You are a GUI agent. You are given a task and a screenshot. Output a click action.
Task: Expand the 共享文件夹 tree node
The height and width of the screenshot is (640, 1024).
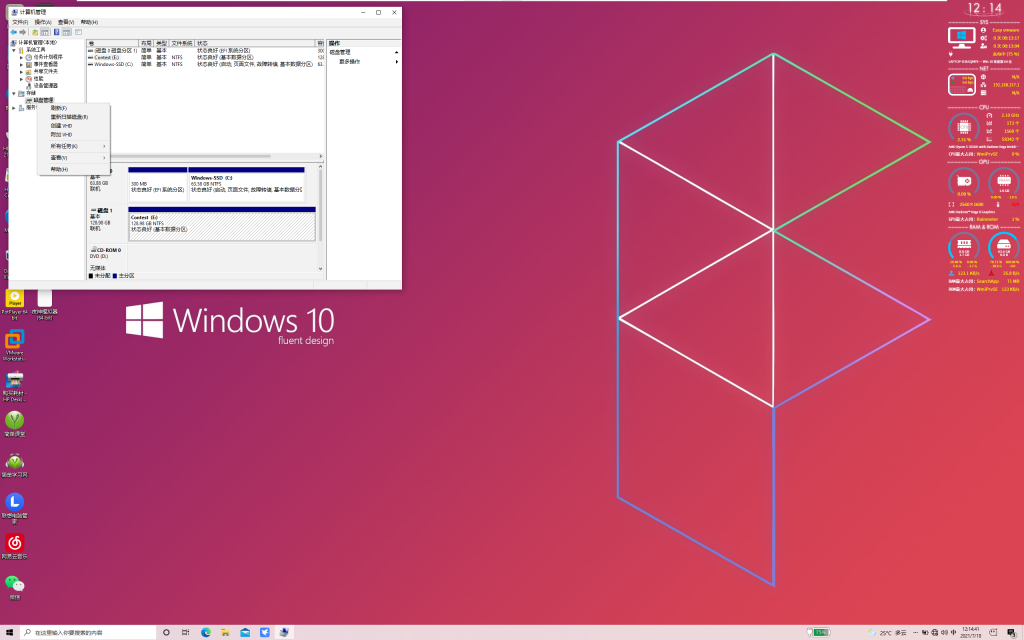point(22,71)
